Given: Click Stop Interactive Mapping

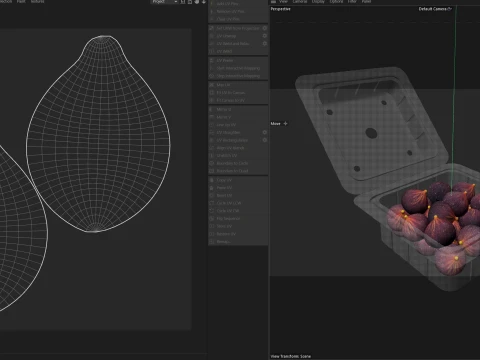Looking at the screenshot, I should click(x=238, y=76).
